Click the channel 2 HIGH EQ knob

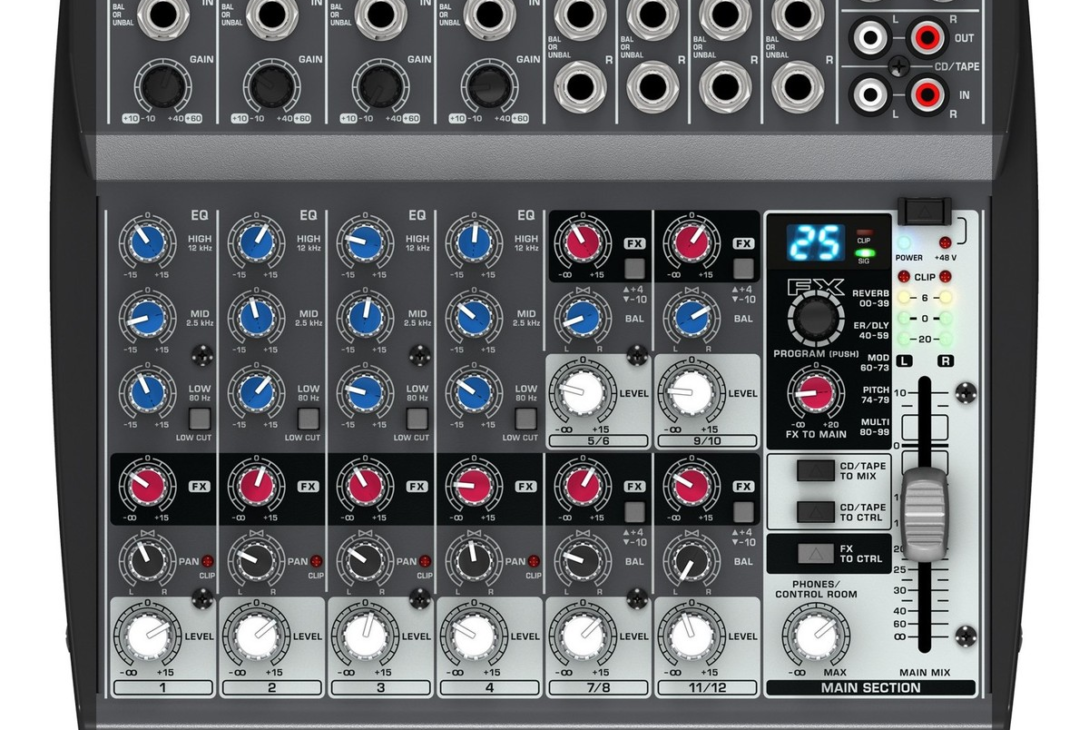pos(256,243)
